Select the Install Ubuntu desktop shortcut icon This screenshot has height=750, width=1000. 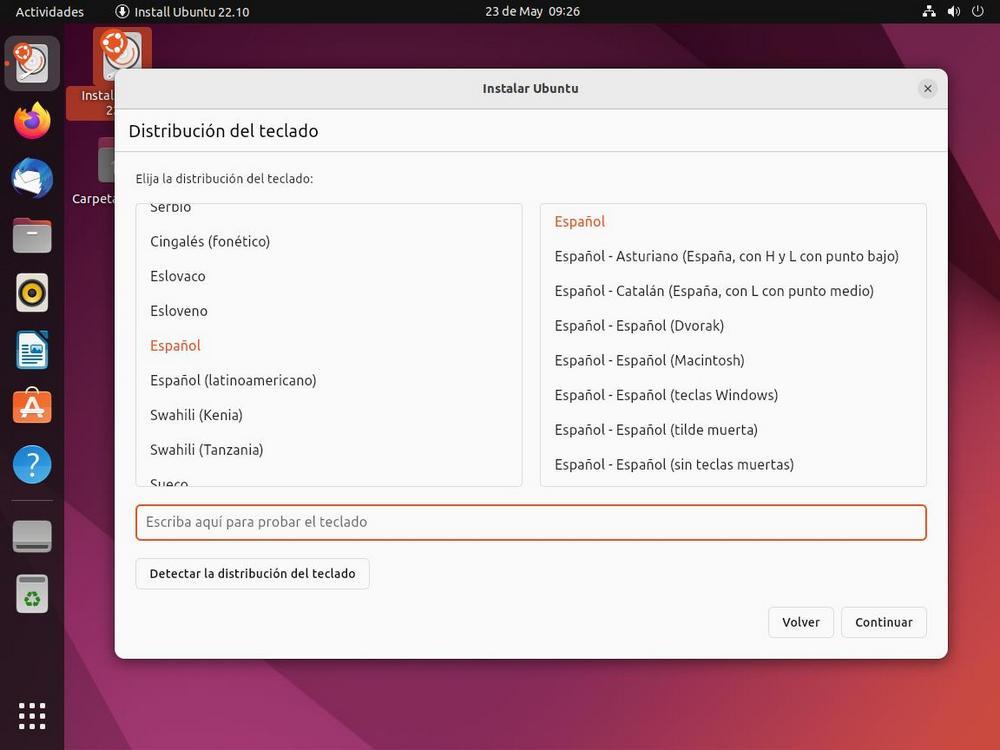pyautogui.click(x=121, y=57)
